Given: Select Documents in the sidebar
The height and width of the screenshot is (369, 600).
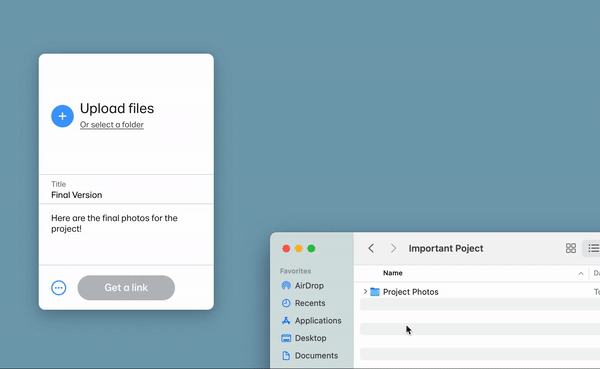Looking at the screenshot, I should (310, 356).
